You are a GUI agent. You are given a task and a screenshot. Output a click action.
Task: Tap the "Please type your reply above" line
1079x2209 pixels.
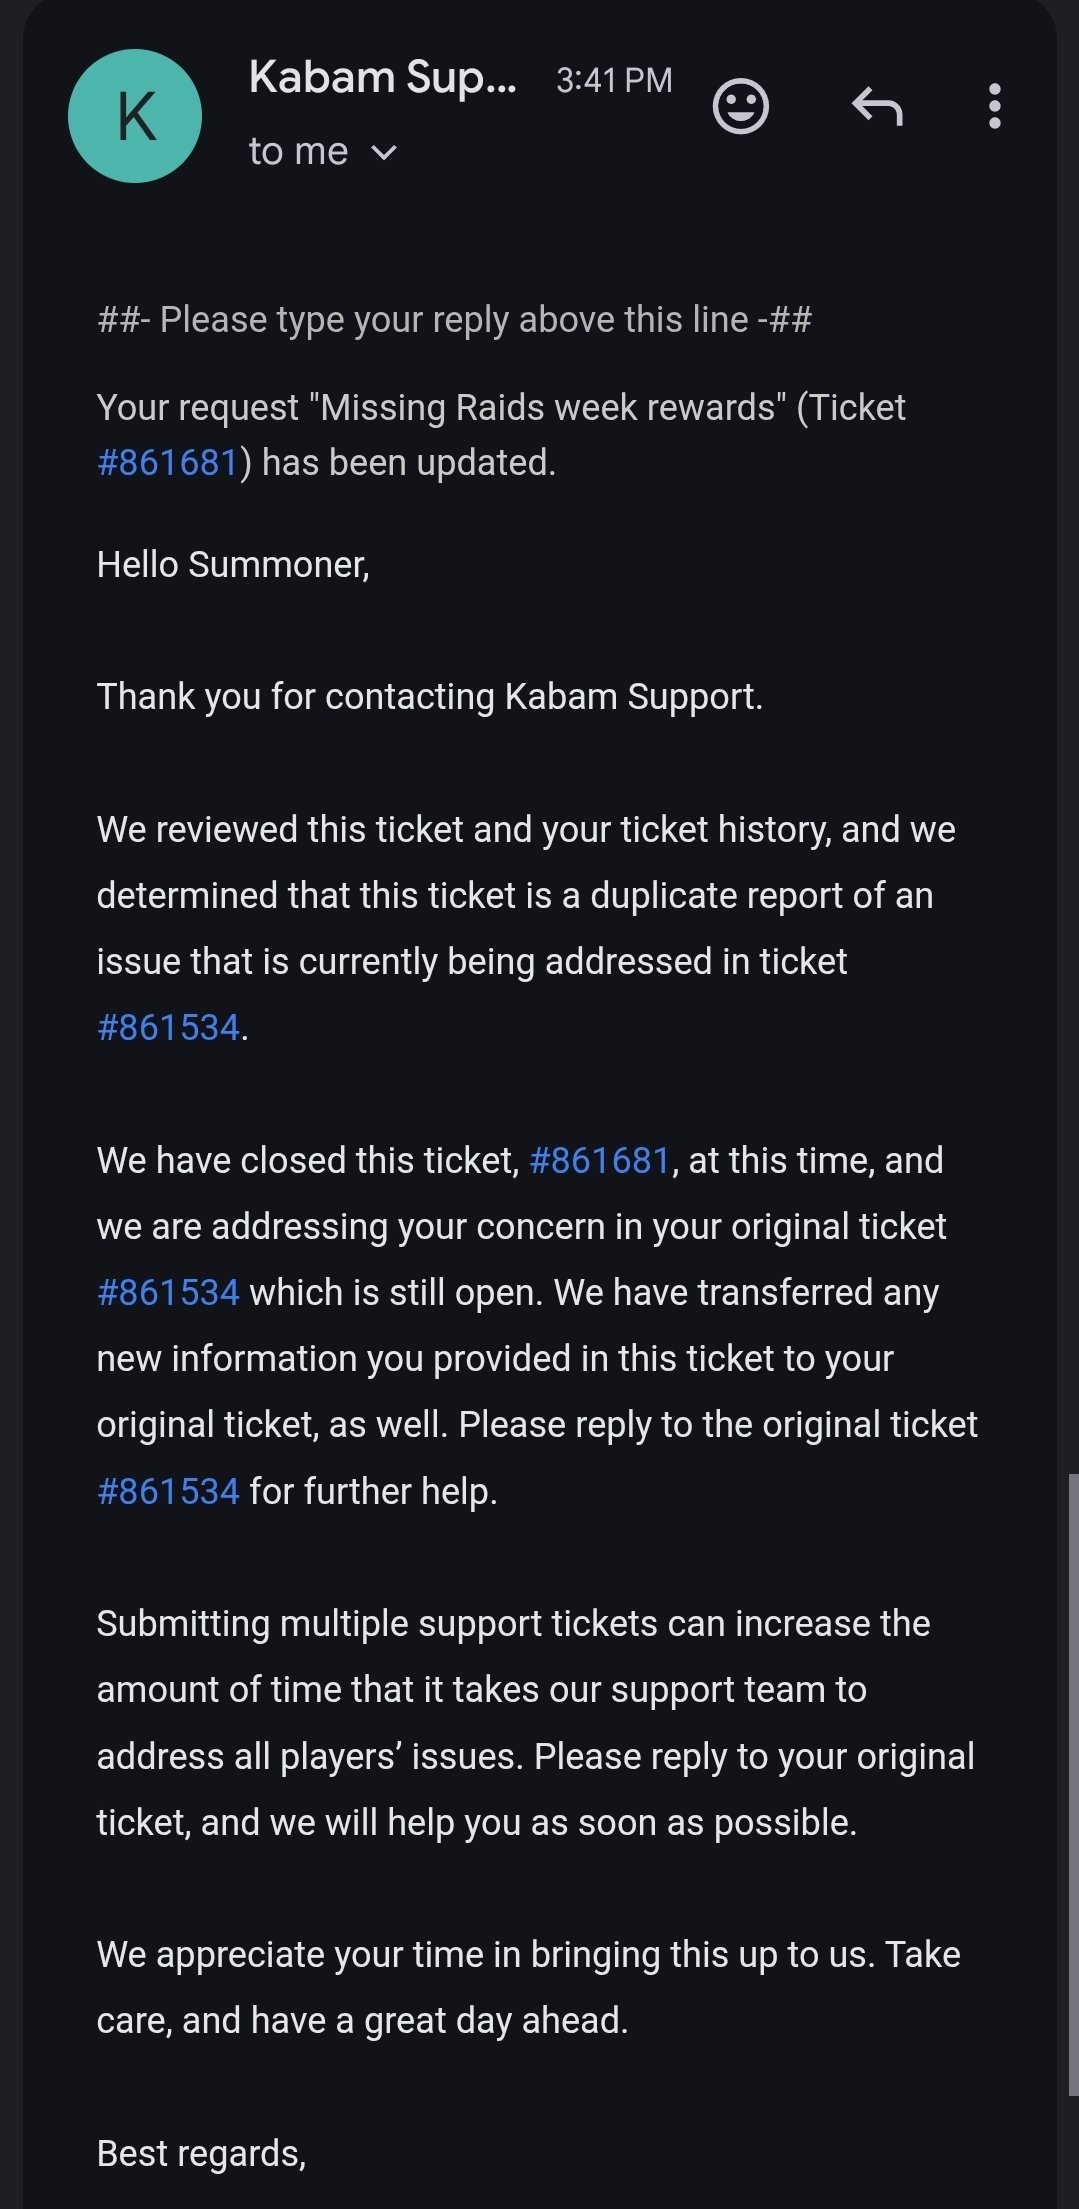tap(454, 320)
